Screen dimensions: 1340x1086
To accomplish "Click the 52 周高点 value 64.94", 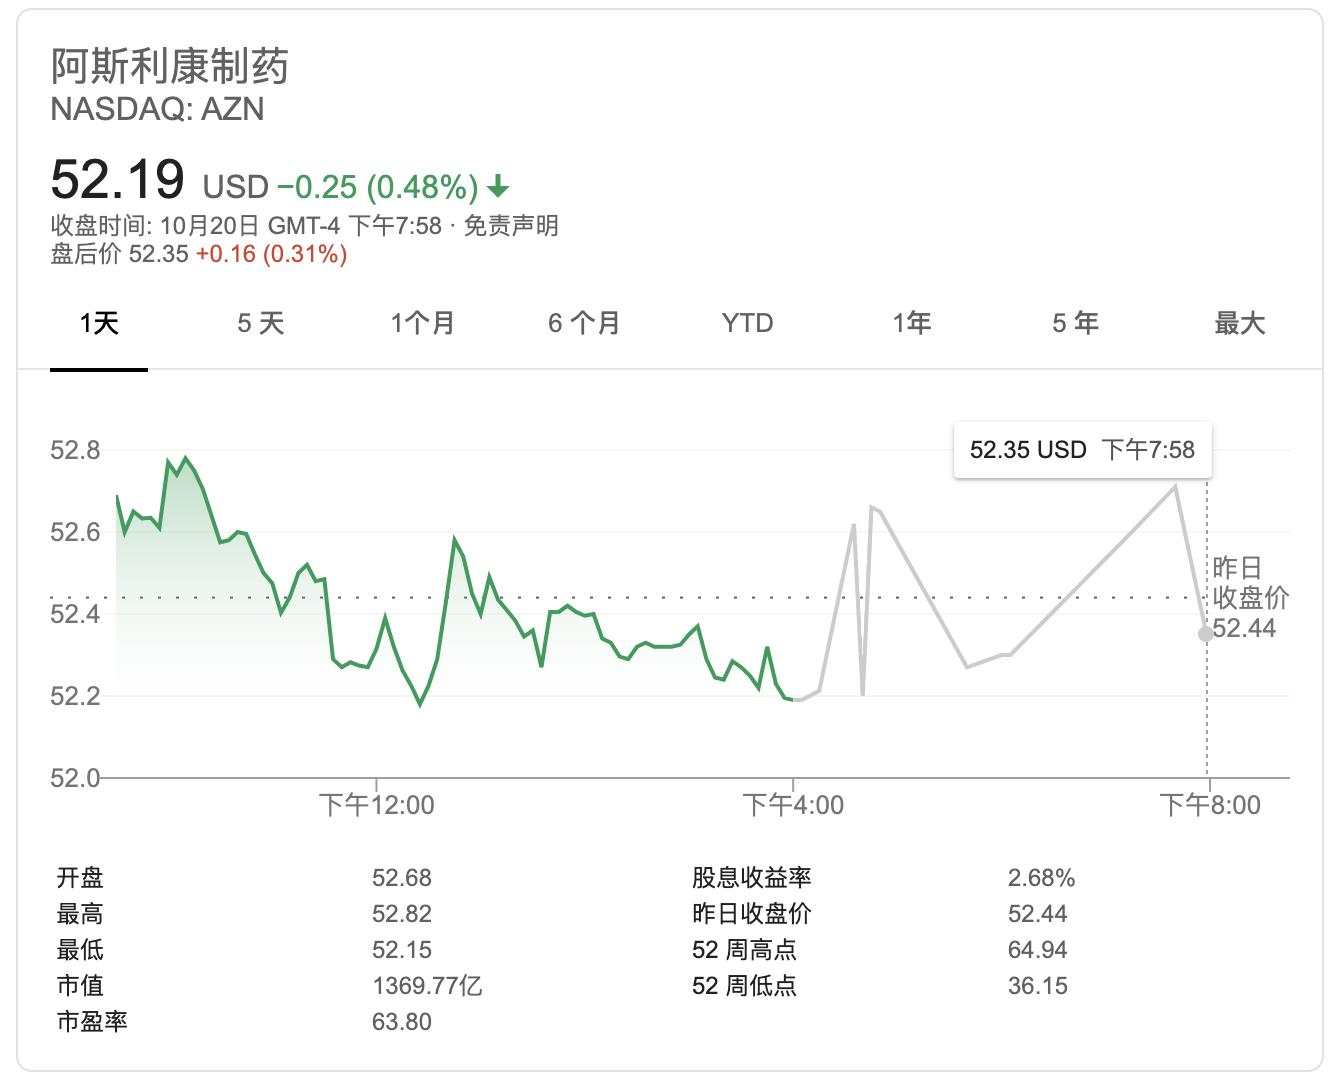I will tap(1038, 950).
